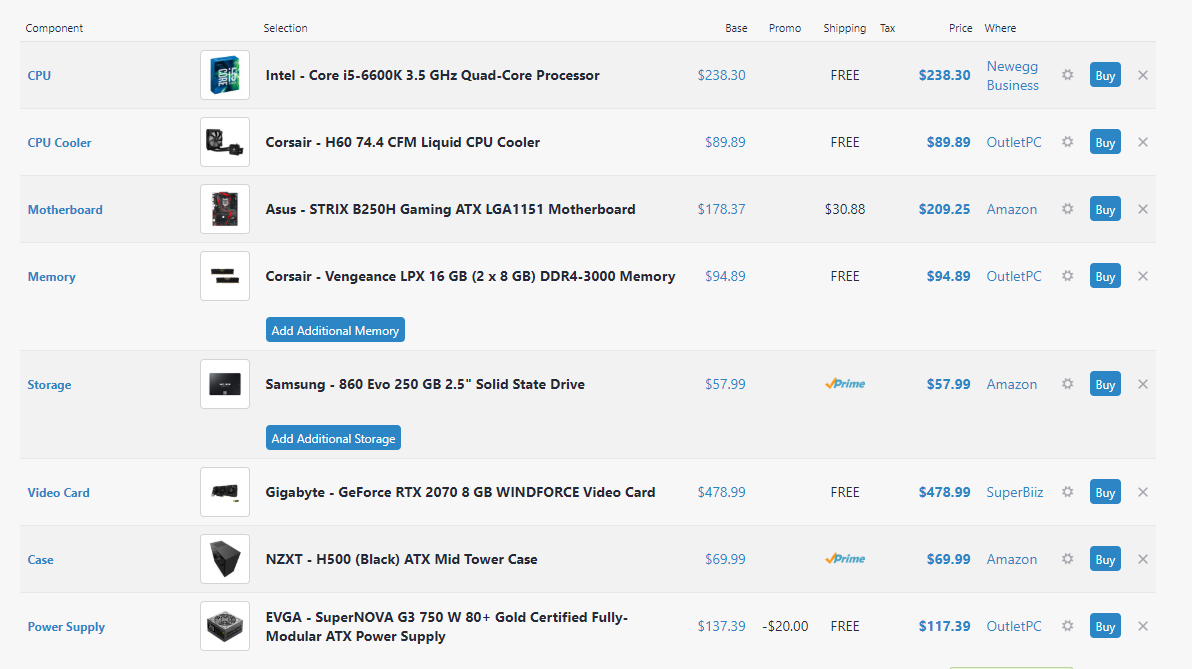Viewport: 1192px width, 669px height.
Task: Buy the Intel Core i5-6600K processor
Action: click(1105, 75)
